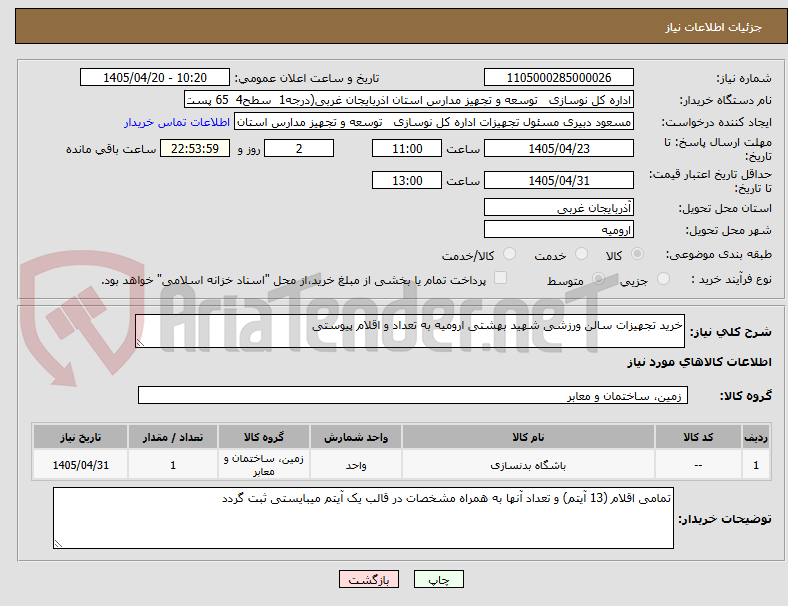Click the چاپ print button
Viewport: 788px width, 606px height.
click(x=439, y=579)
